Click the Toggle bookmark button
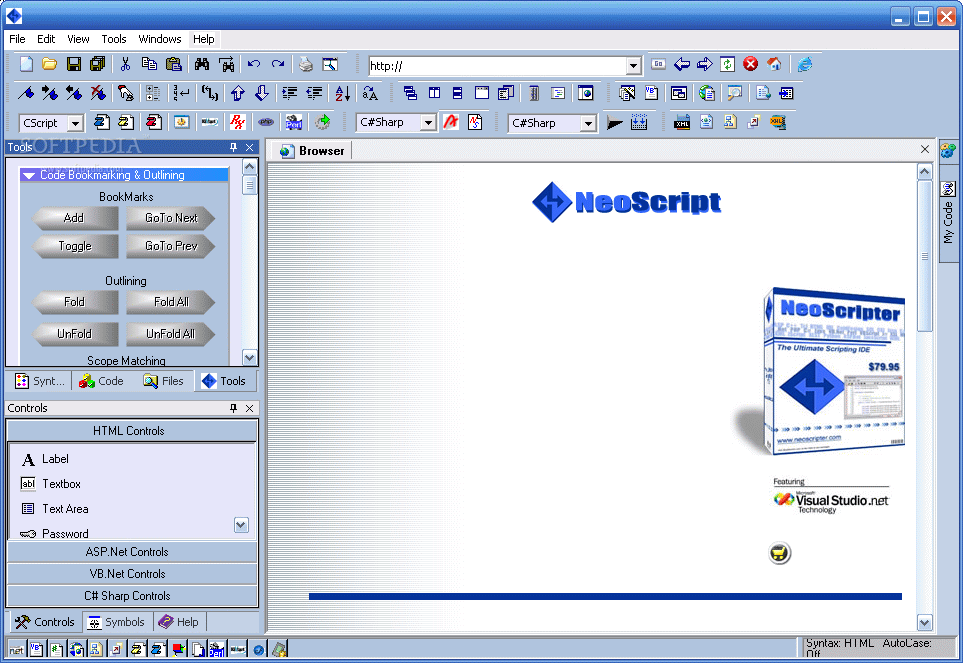This screenshot has width=963, height=663. pos(74,246)
